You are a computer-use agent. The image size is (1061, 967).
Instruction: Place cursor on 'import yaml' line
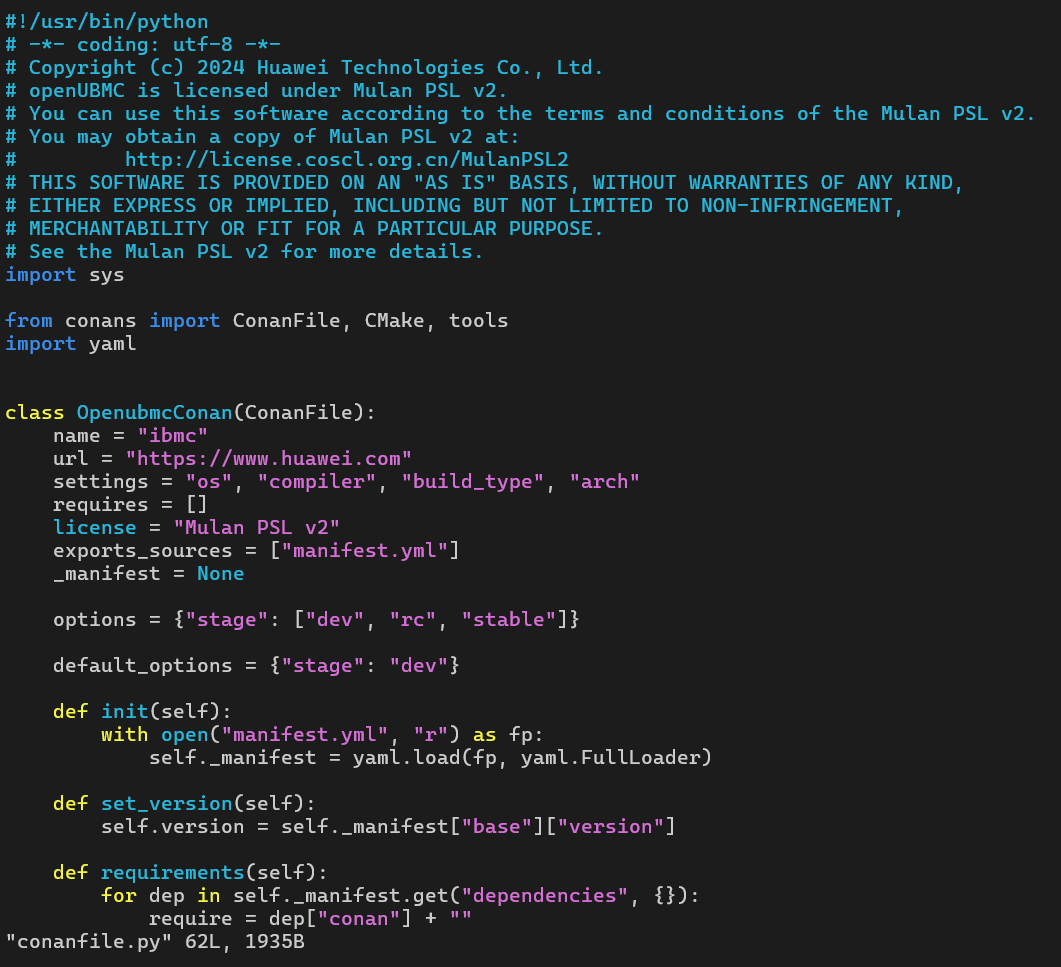[70, 344]
